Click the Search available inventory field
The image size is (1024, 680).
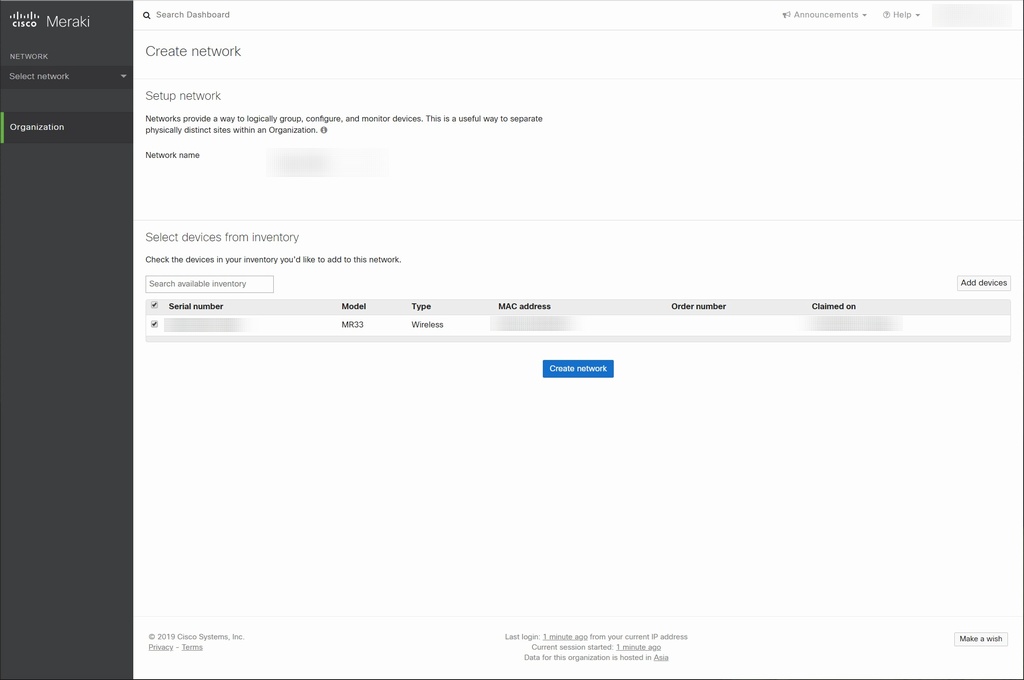click(210, 284)
